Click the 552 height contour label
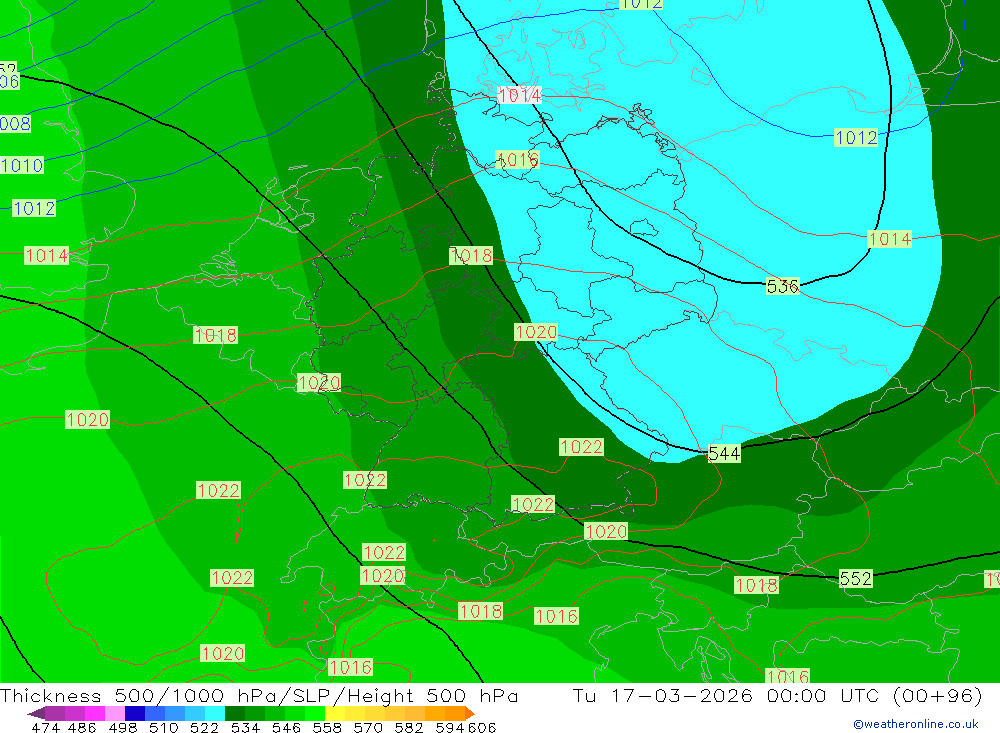The width and height of the screenshot is (1000, 733). (x=855, y=579)
